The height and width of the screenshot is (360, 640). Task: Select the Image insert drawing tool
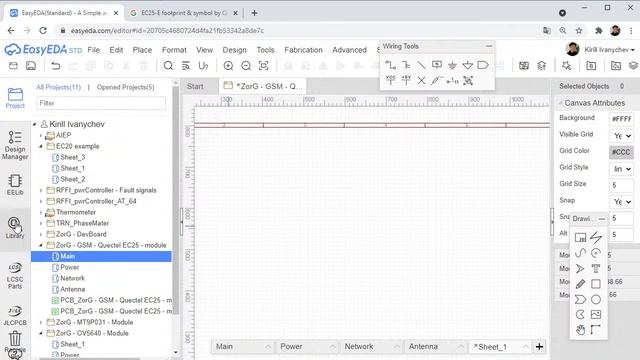point(596,315)
